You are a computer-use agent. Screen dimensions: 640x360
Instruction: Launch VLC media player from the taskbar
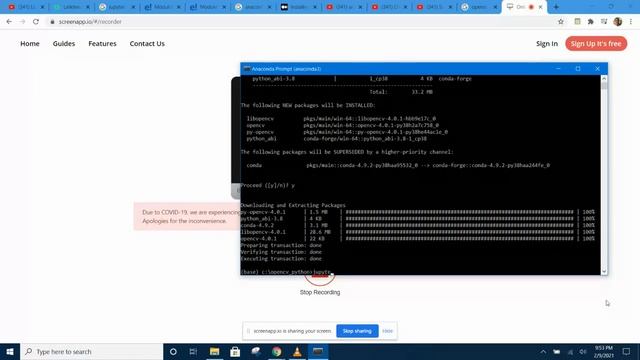(x=297, y=351)
